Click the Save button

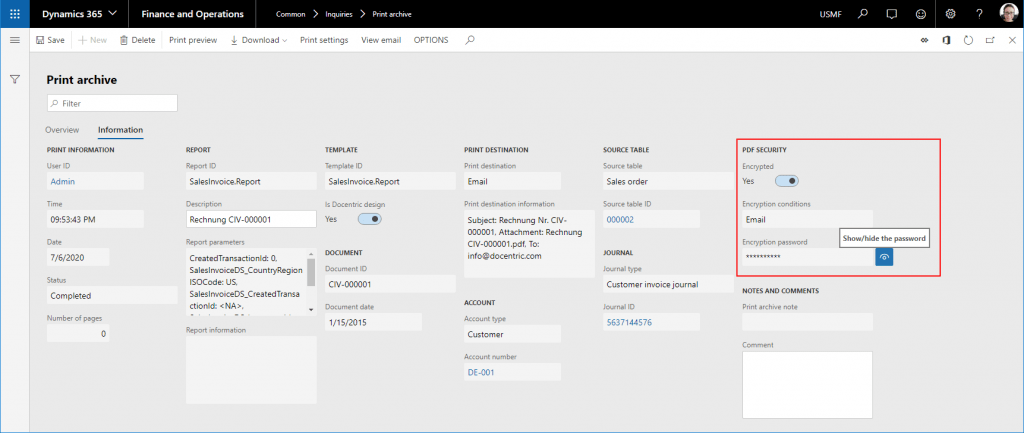point(50,40)
